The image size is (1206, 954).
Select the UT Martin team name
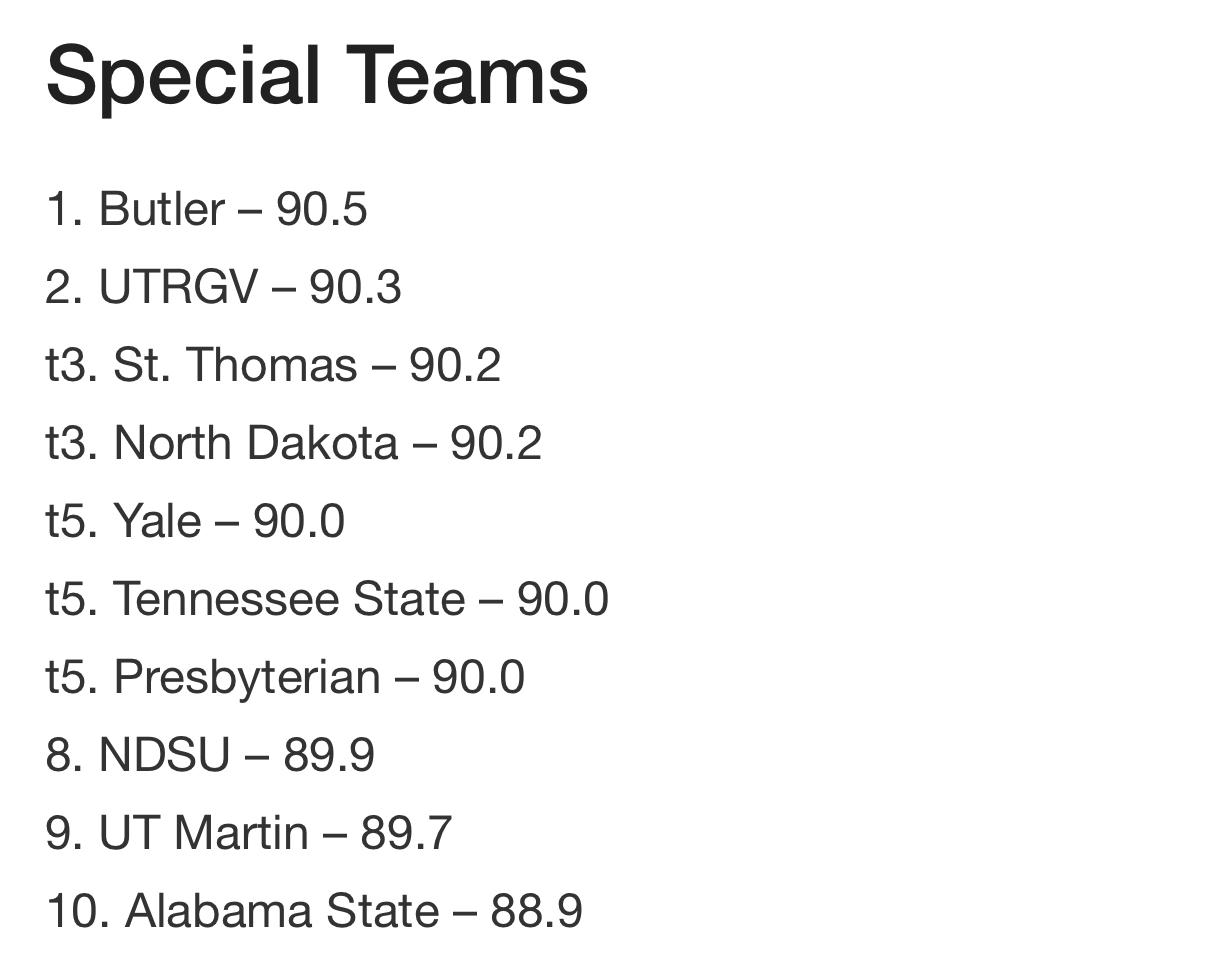tap(203, 833)
